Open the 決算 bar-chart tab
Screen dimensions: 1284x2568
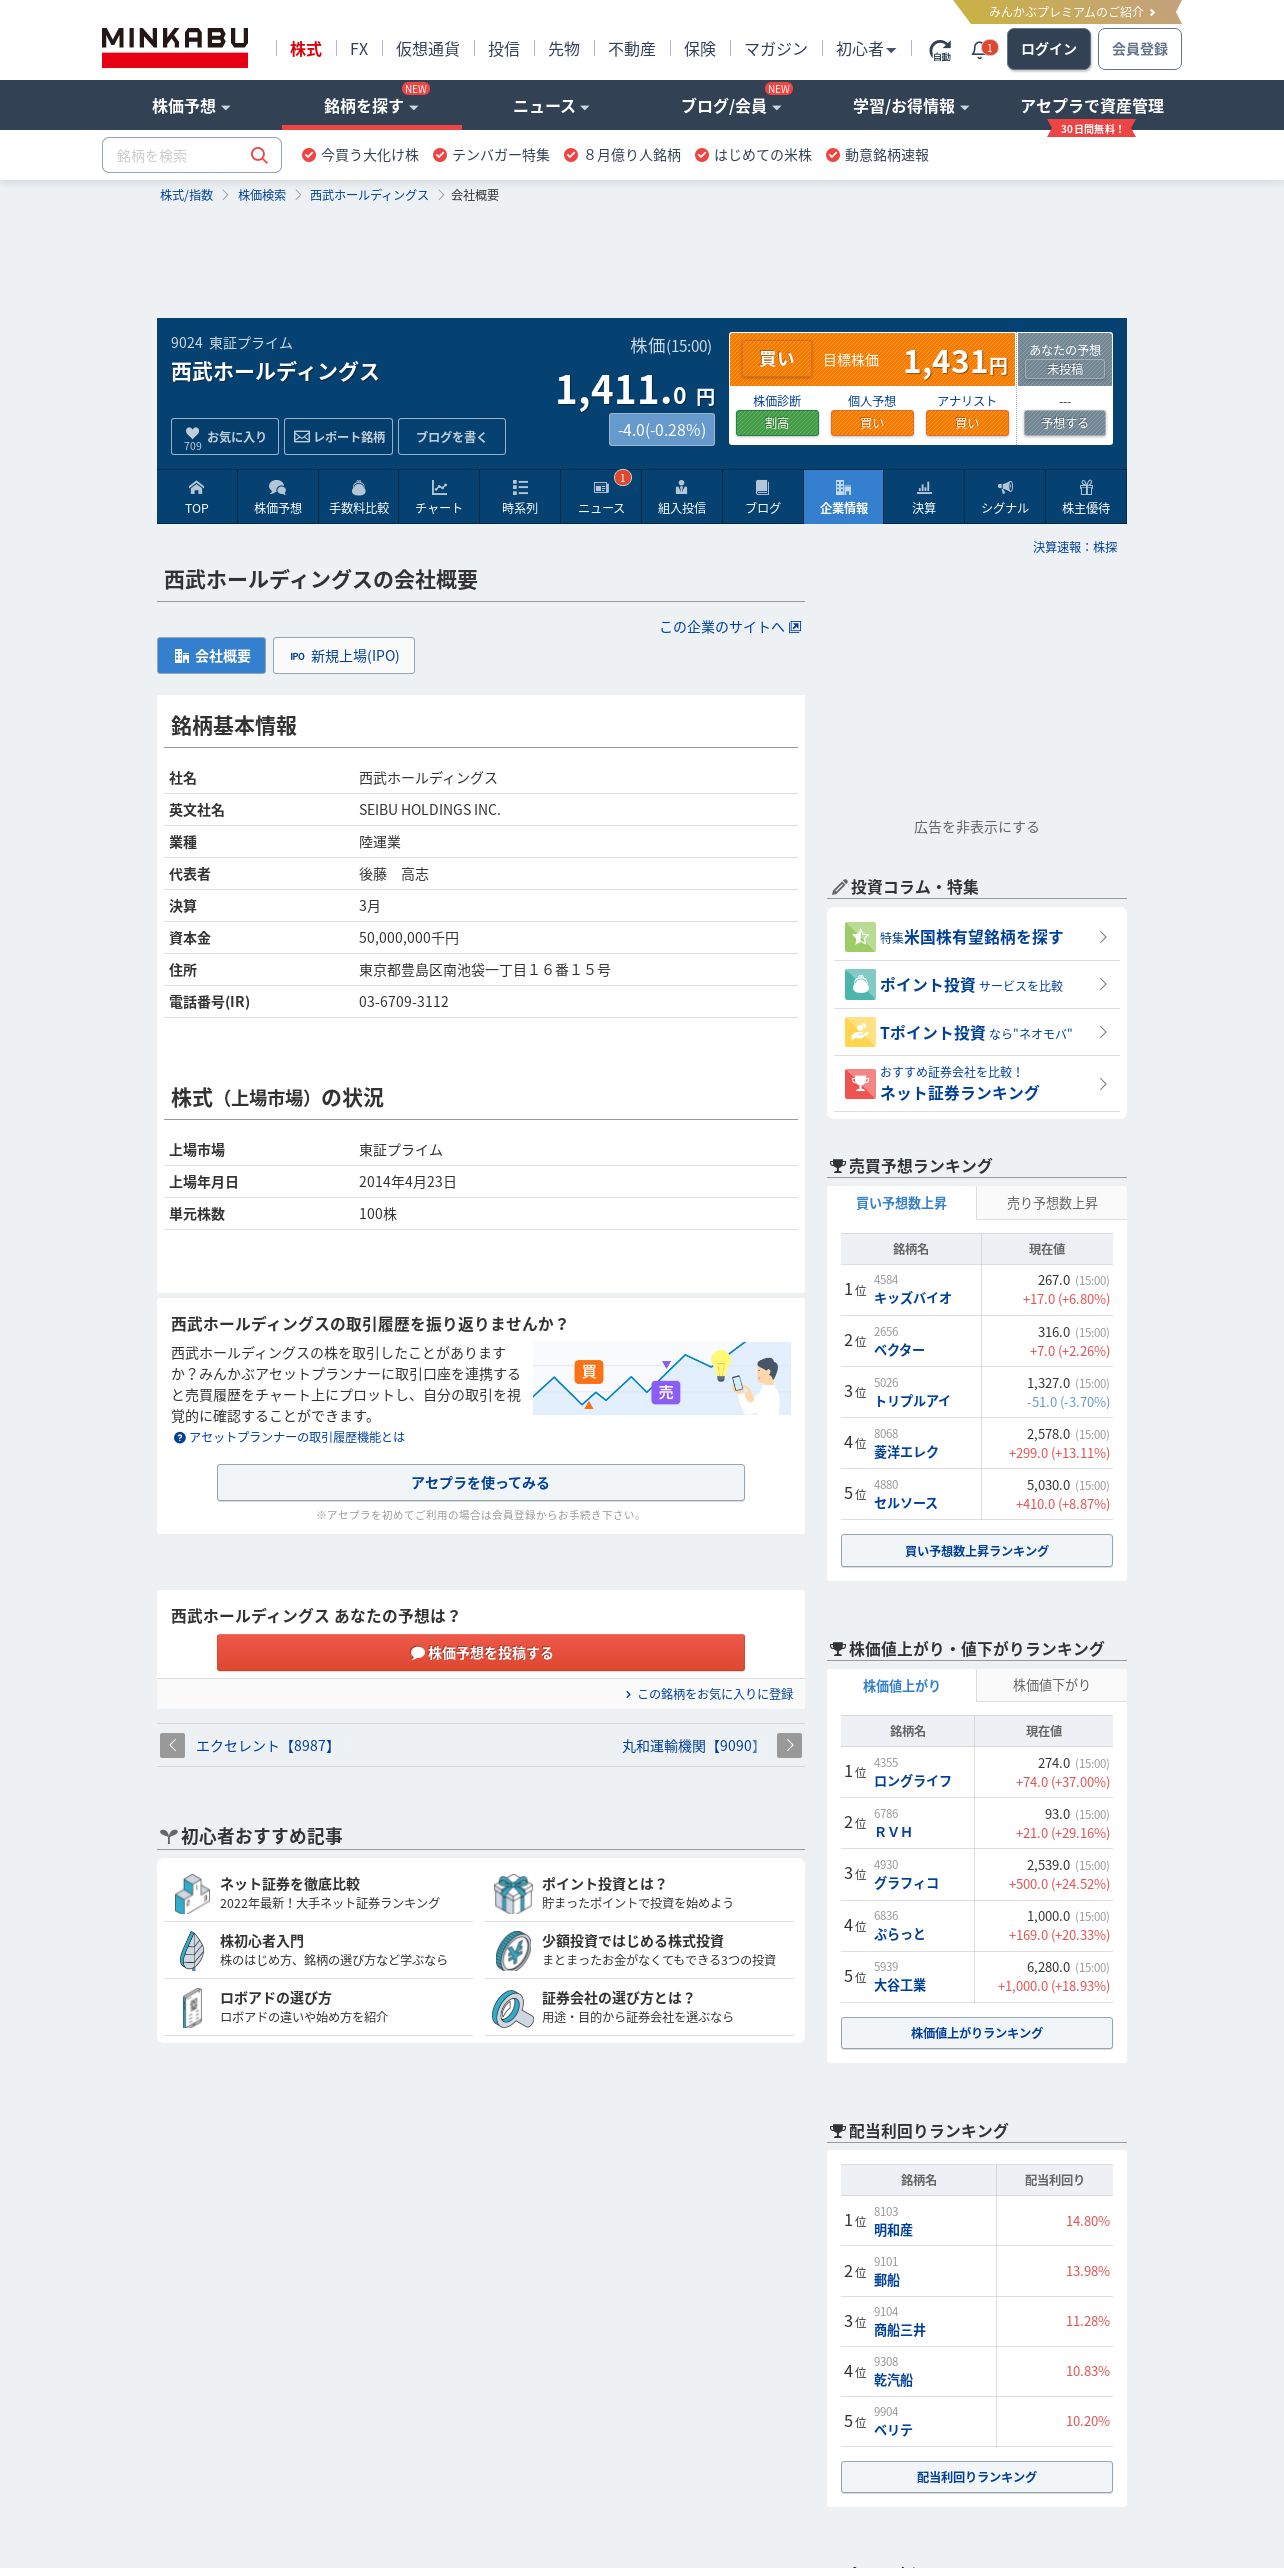click(x=924, y=497)
